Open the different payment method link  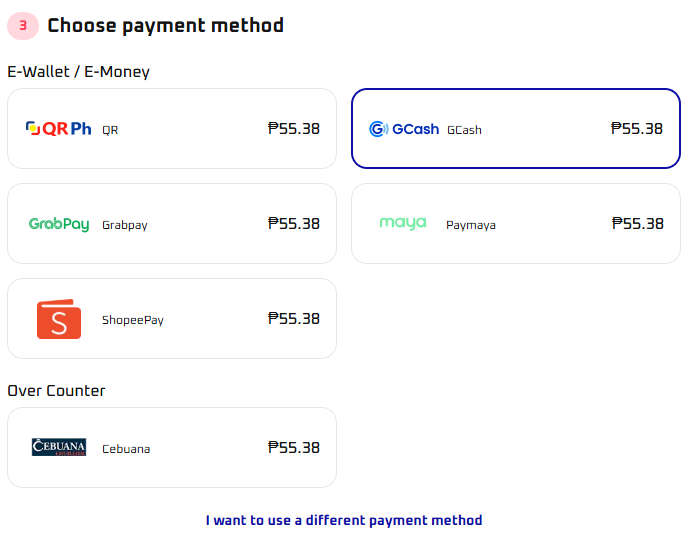pyautogui.click(x=344, y=520)
